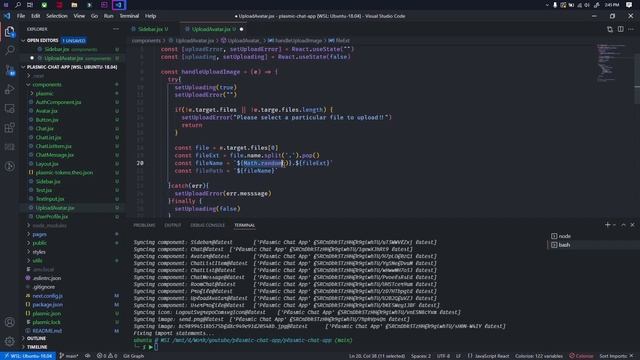
Task: Open the Go menu
Action: (x=94, y=16)
